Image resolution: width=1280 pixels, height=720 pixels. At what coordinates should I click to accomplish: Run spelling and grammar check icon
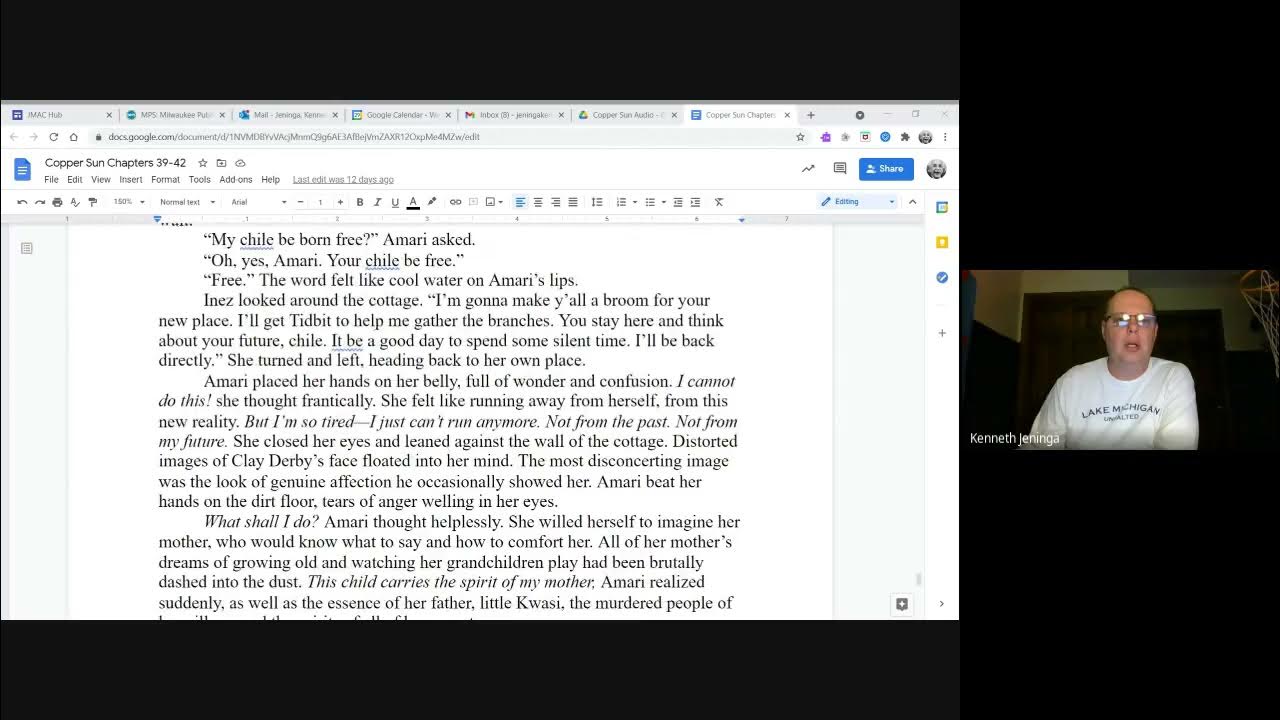point(75,202)
